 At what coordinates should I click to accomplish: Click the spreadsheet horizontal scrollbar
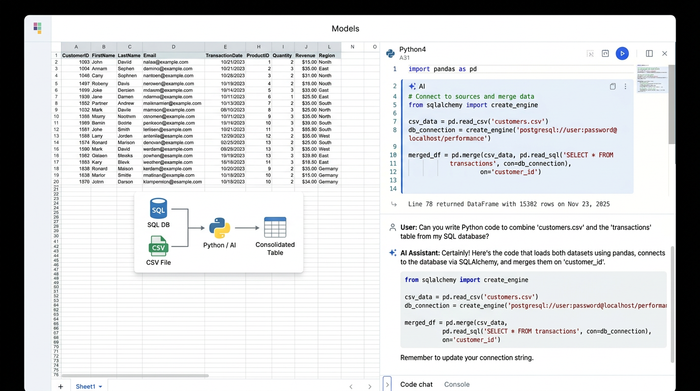click(135, 375)
